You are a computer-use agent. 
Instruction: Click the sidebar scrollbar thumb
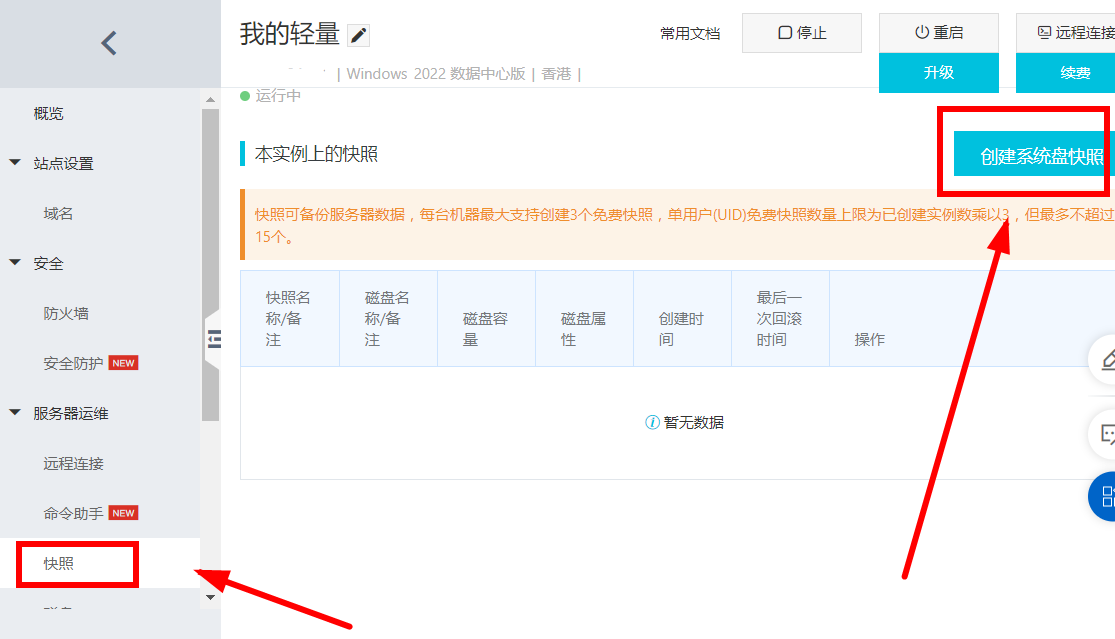point(210,264)
